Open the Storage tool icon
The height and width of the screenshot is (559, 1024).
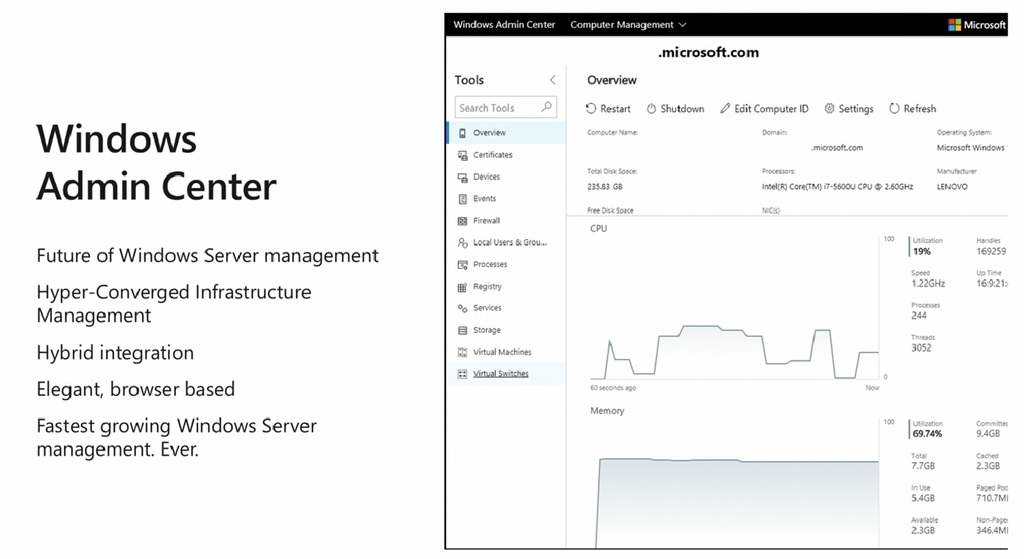pyautogui.click(x=462, y=330)
